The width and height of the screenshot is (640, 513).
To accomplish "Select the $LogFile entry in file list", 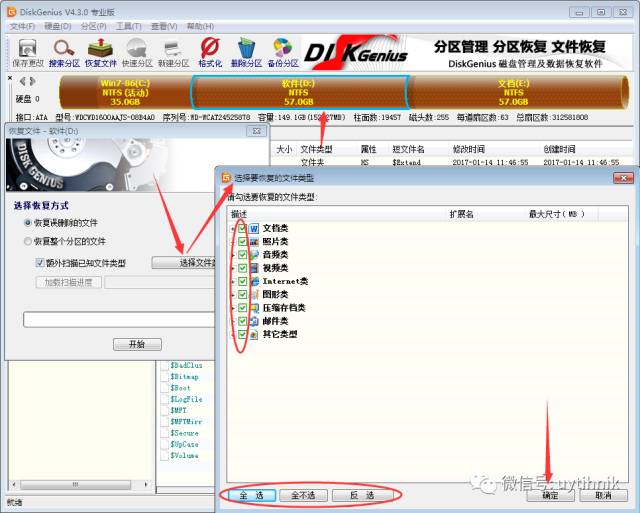I will point(187,399).
